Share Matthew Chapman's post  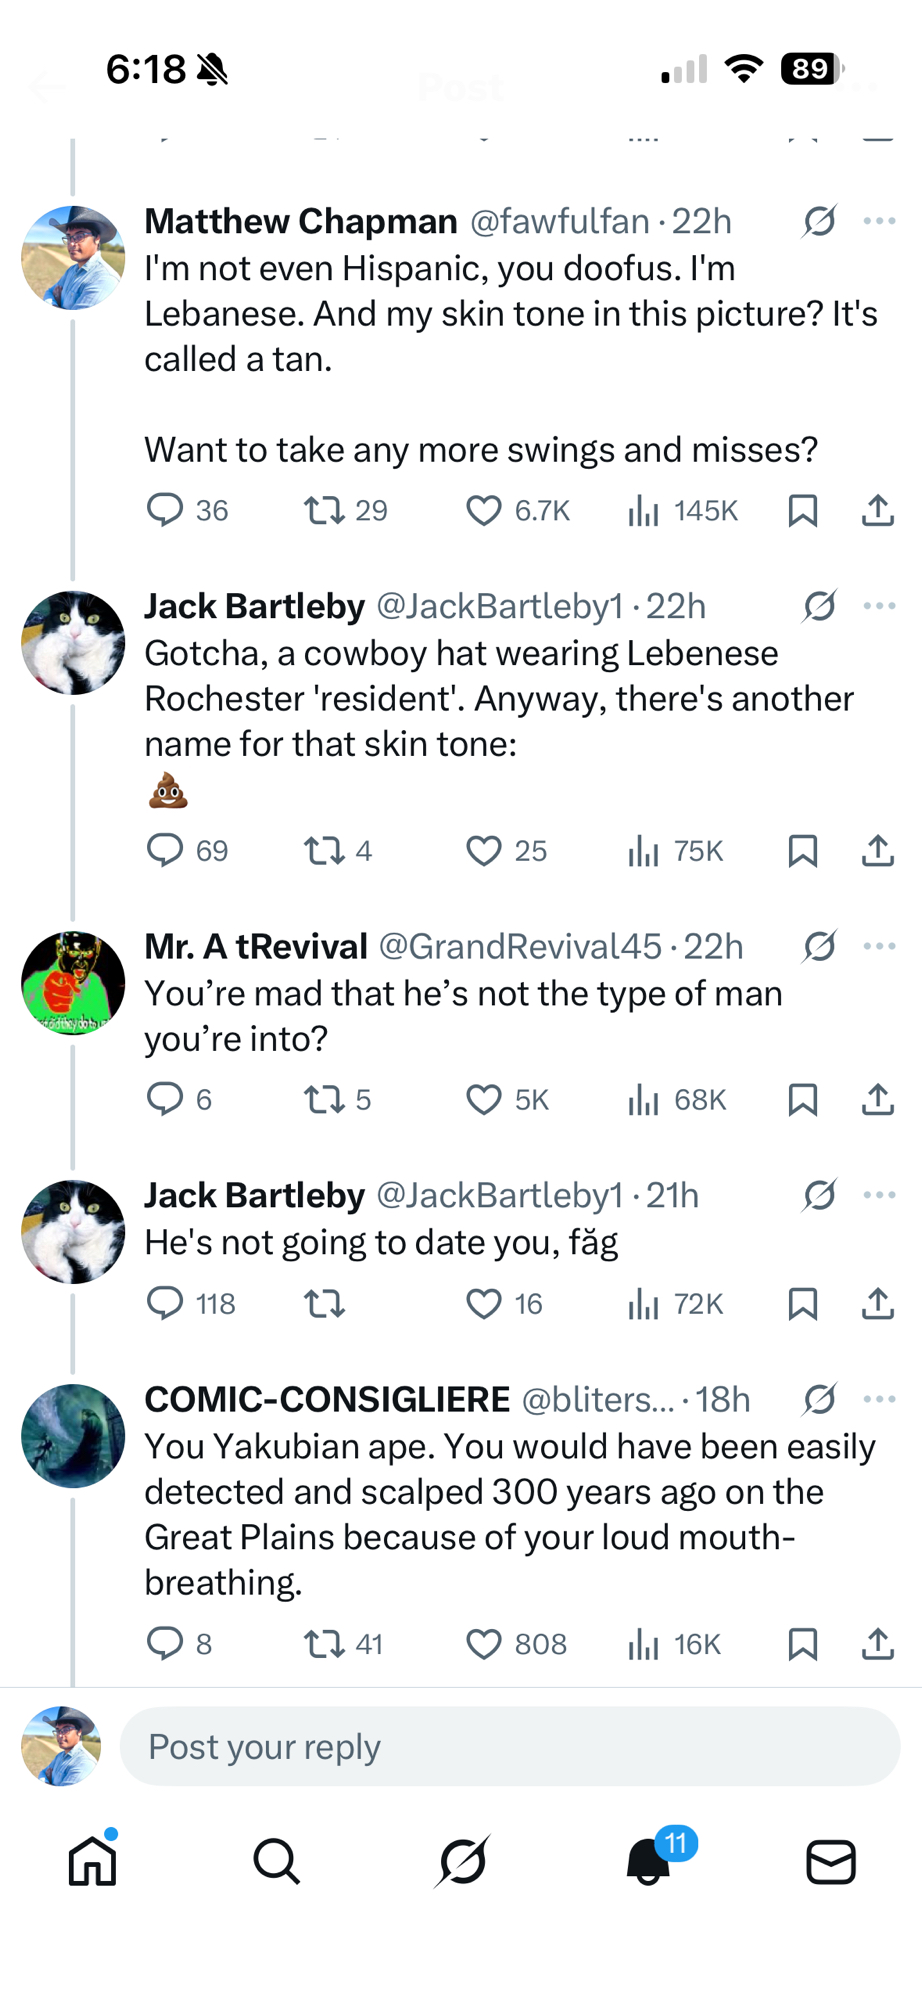[877, 511]
